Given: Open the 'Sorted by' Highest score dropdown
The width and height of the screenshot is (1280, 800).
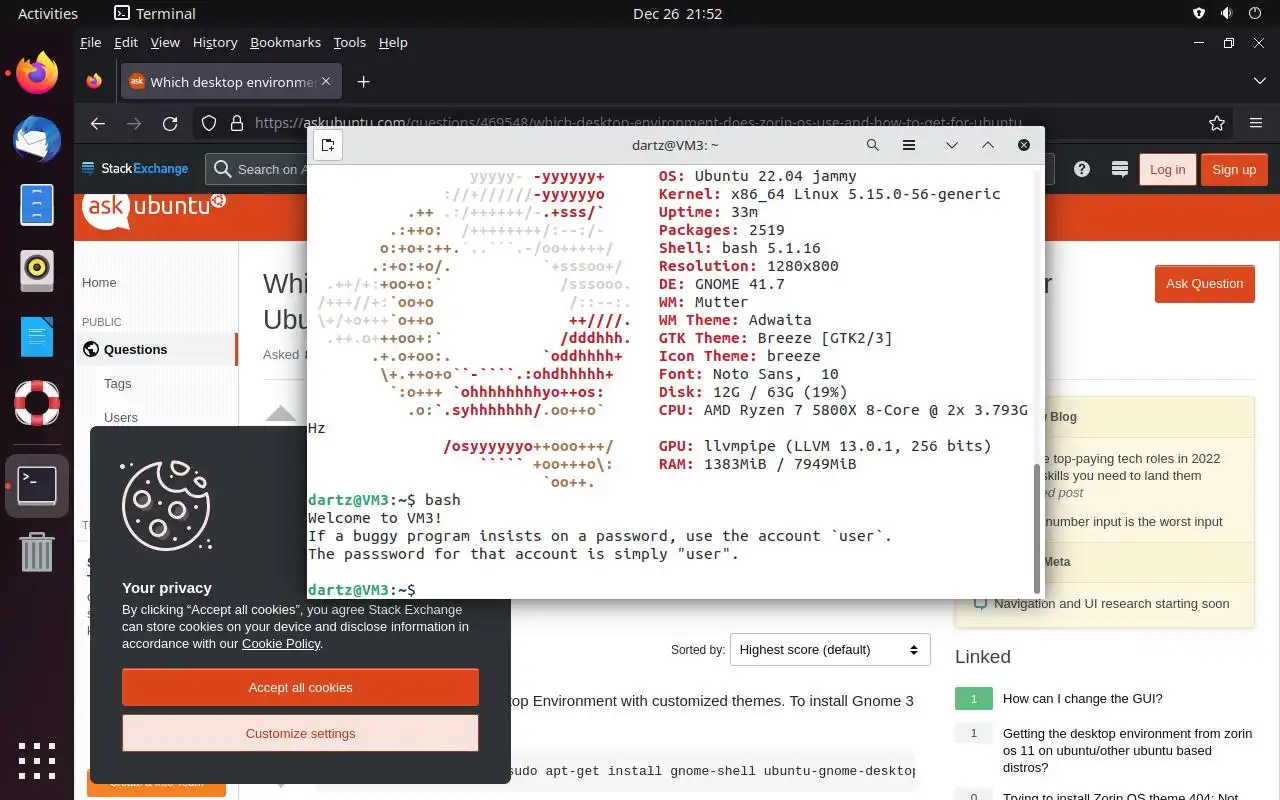Looking at the screenshot, I should [x=830, y=650].
